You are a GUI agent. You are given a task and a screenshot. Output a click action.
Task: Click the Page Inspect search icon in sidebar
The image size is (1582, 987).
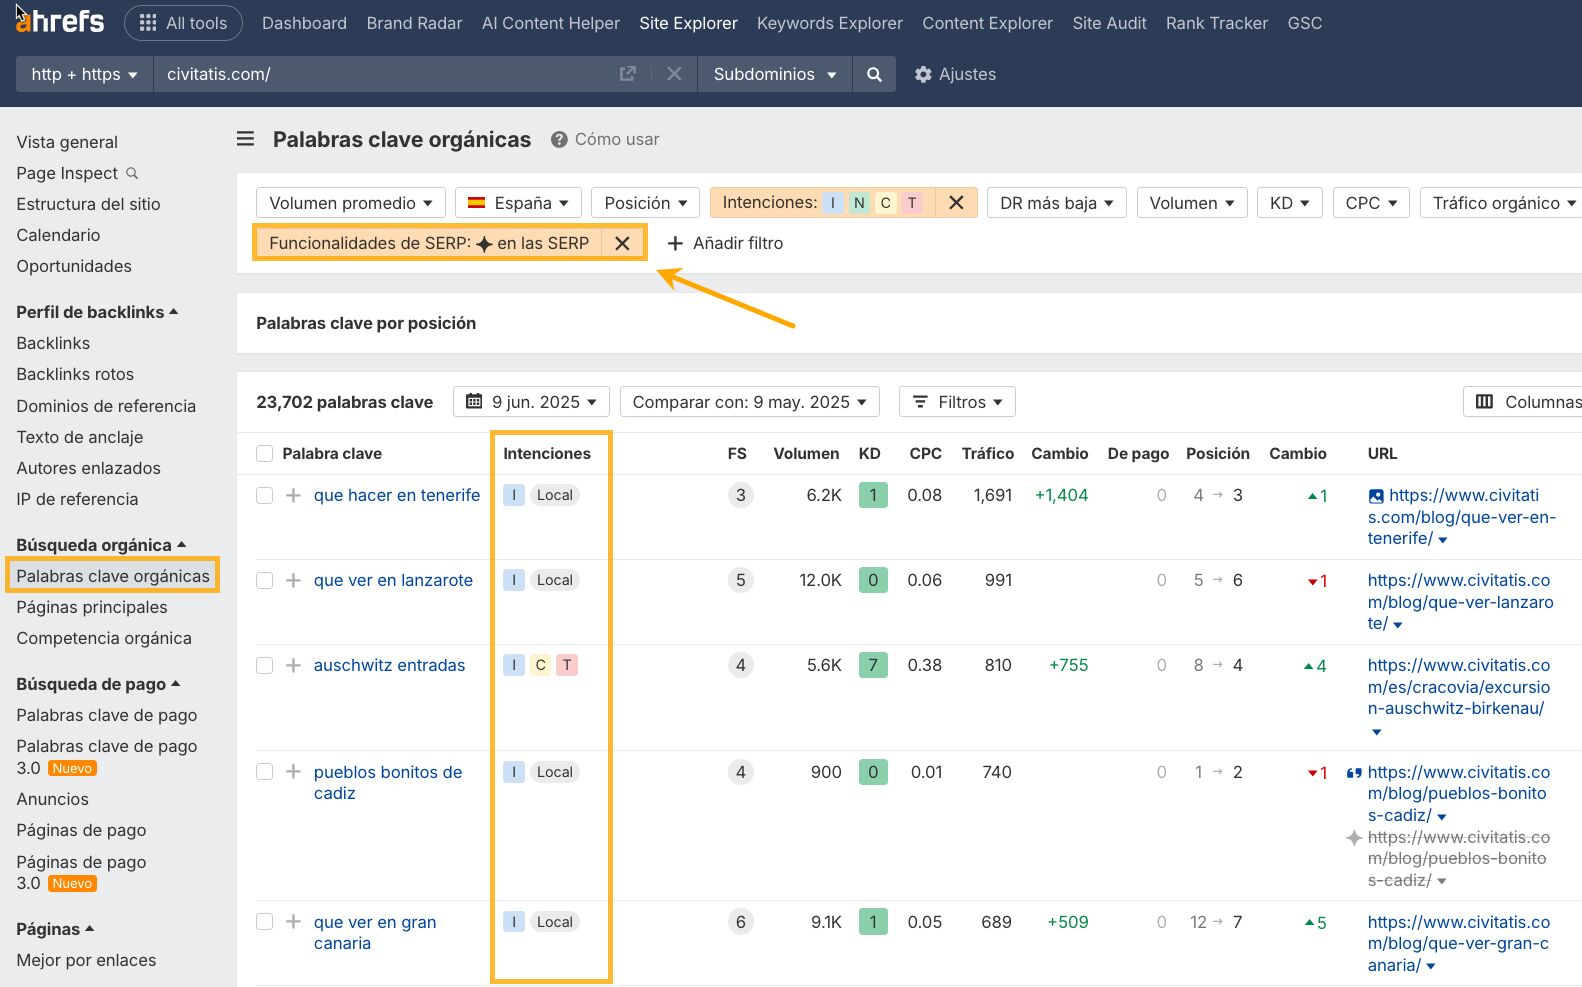coord(132,173)
